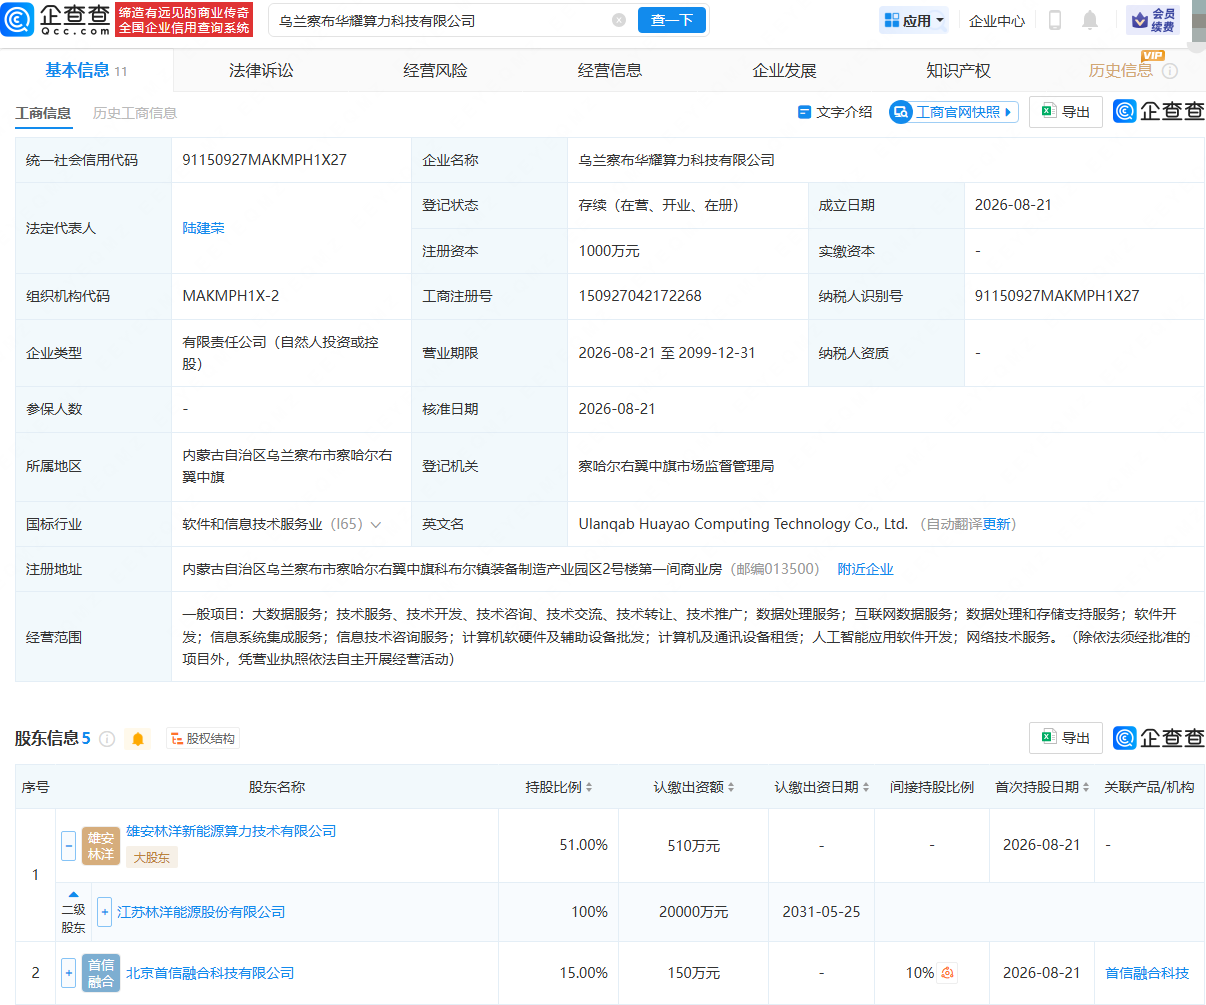
Task: Click 工商官网快照 button
Action: [953, 112]
